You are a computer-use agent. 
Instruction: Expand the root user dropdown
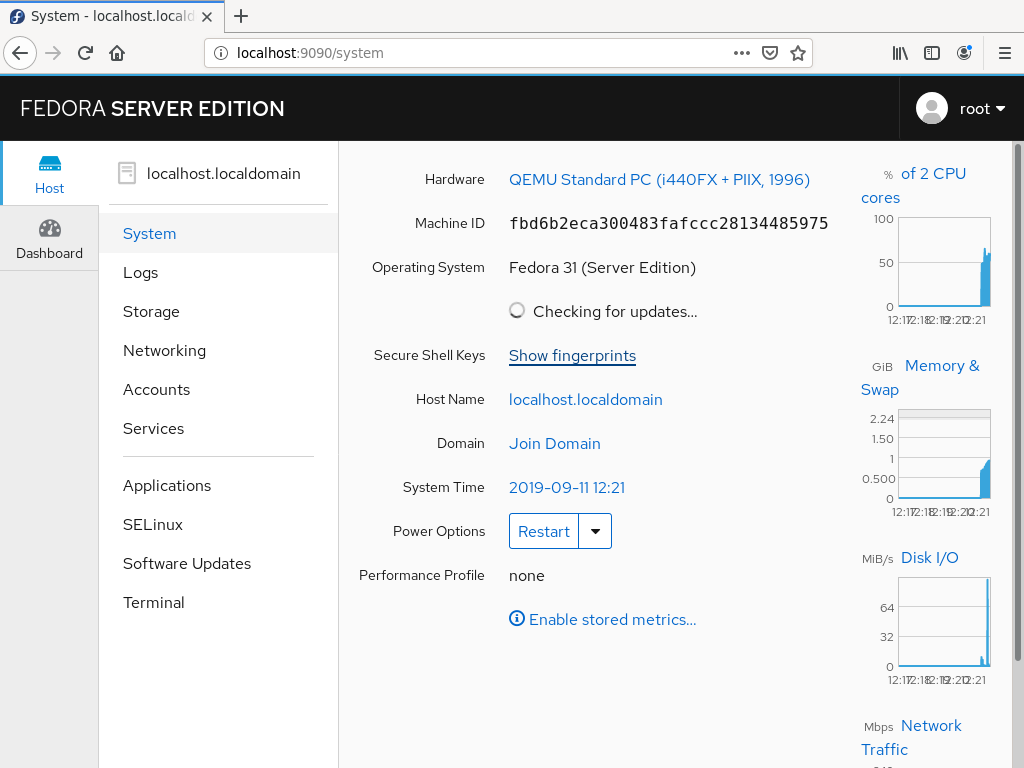[x=983, y=109]
